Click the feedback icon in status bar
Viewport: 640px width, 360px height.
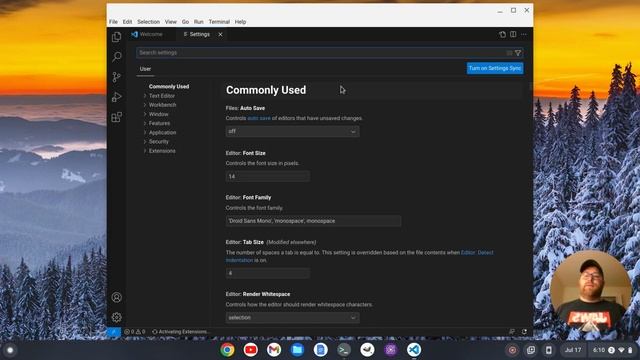(512, 332)
